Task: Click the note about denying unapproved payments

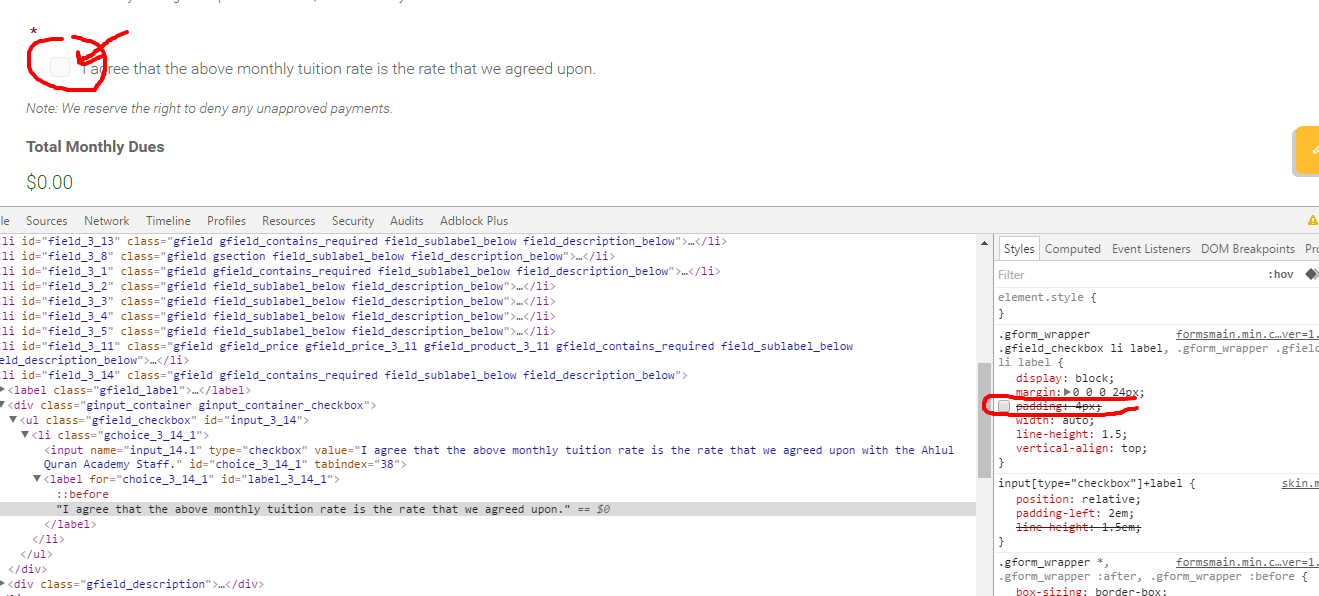Action: (209, 108)
